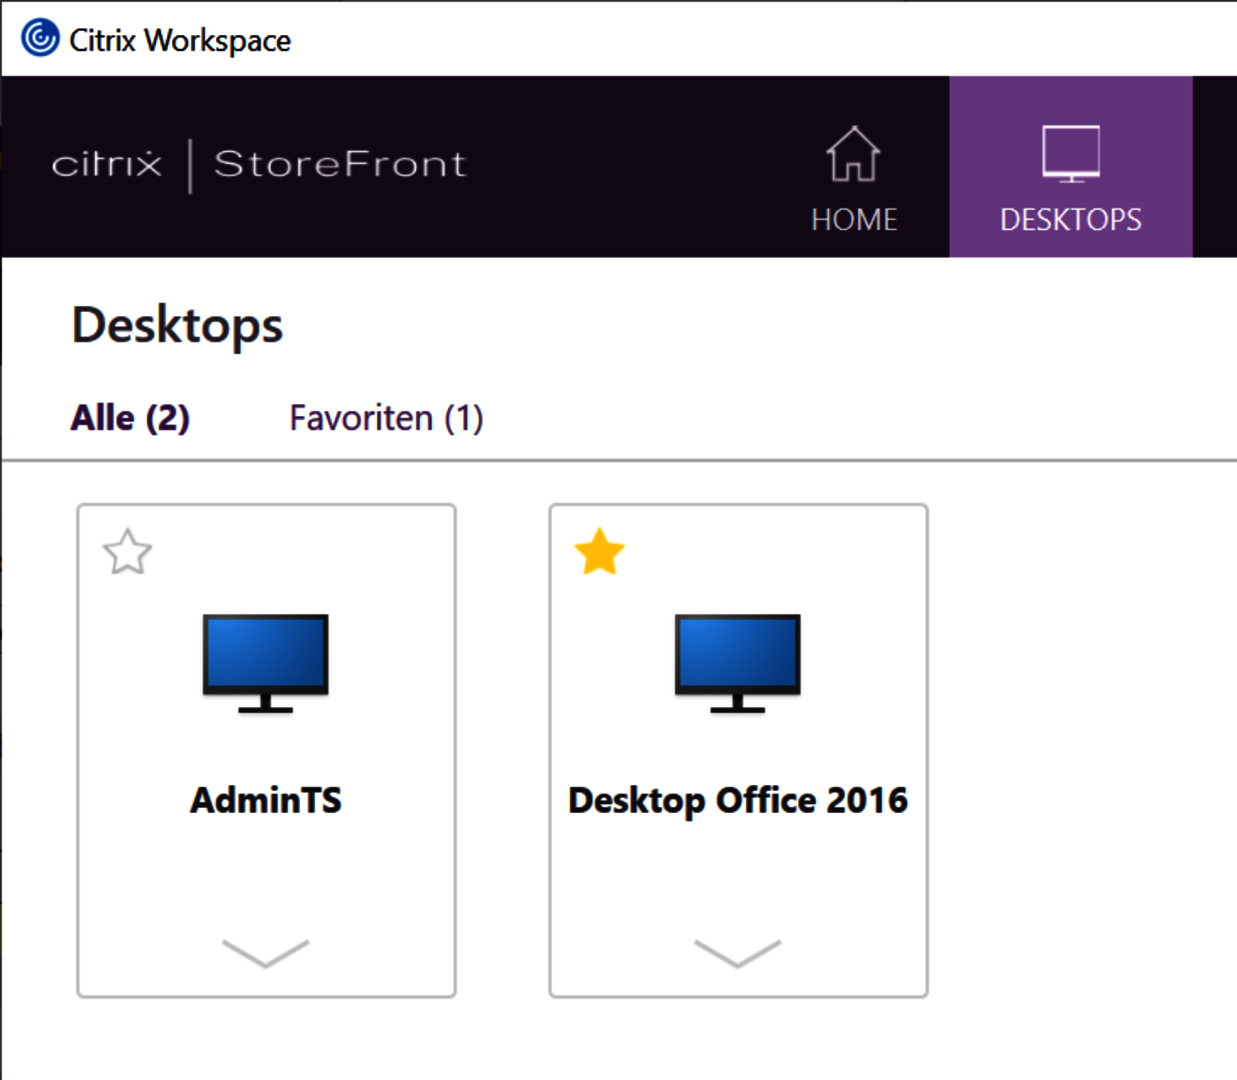Add AdminTS to favorites with the star
1237x1080 pixels.
pos(128,552)
